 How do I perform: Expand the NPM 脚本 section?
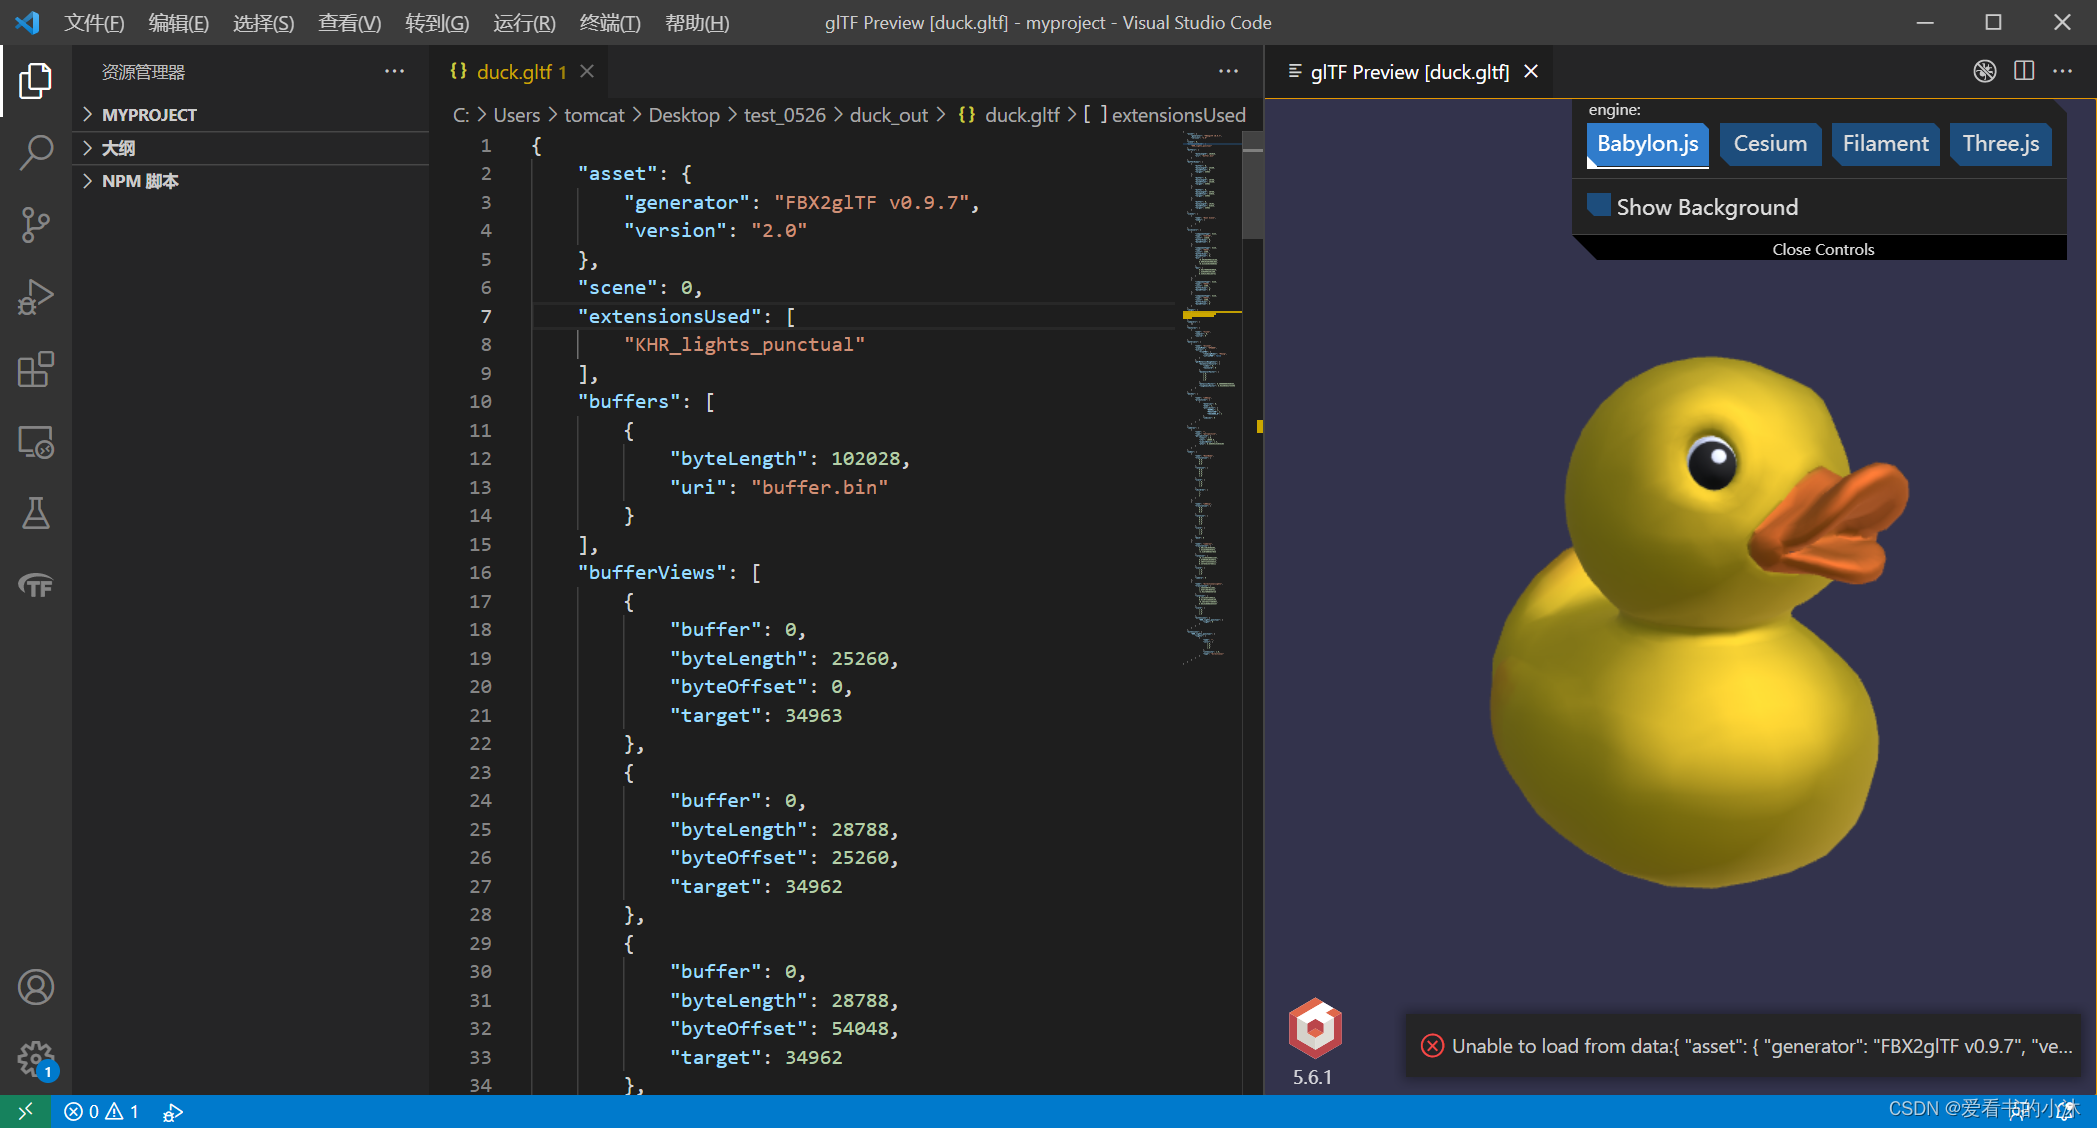pos(140,181)
